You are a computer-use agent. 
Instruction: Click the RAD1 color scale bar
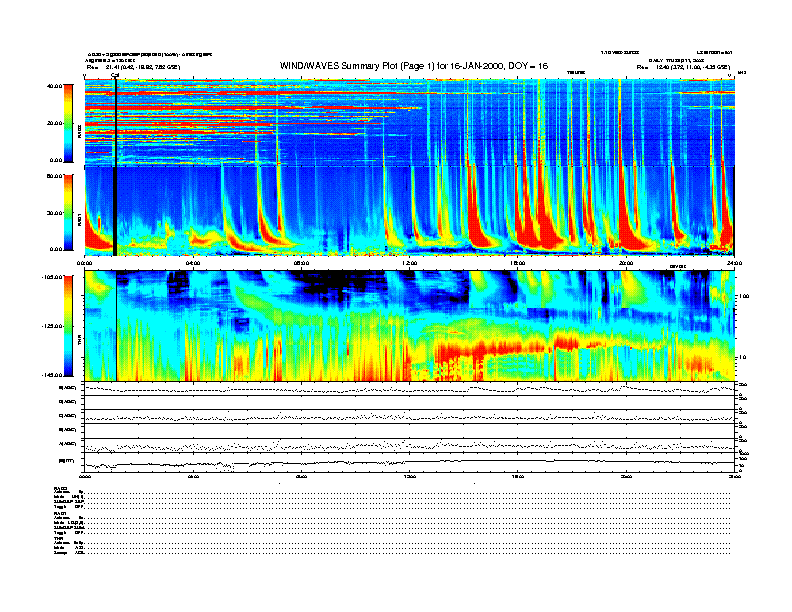point(68,213)
